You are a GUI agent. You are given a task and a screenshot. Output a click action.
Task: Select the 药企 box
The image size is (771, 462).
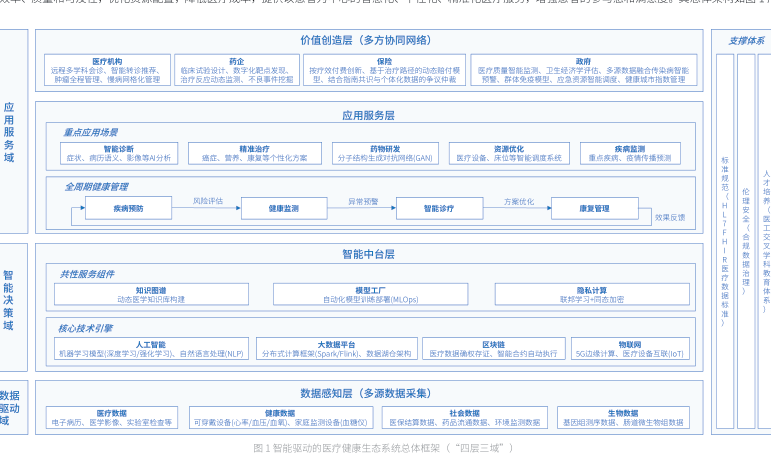237,69
